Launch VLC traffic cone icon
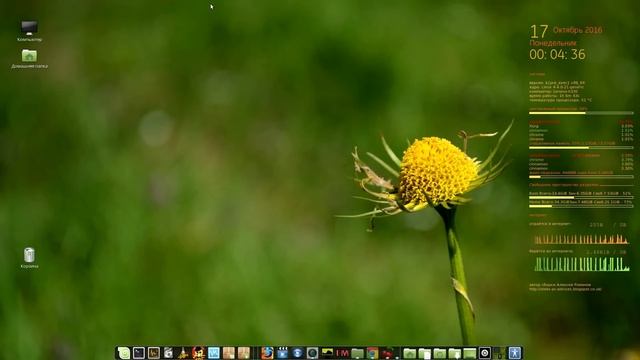The image size is (640, 360). pyautogui.click(x=183, y=353)
